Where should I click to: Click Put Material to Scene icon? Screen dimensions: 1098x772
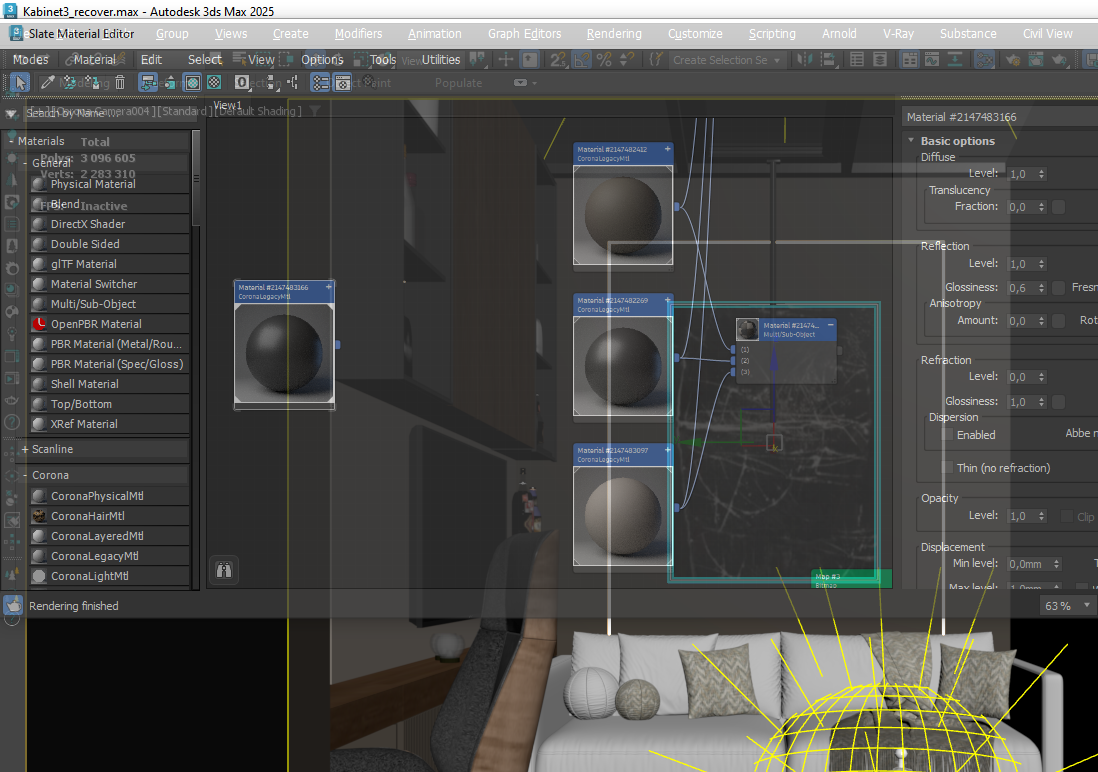point(69,83)
